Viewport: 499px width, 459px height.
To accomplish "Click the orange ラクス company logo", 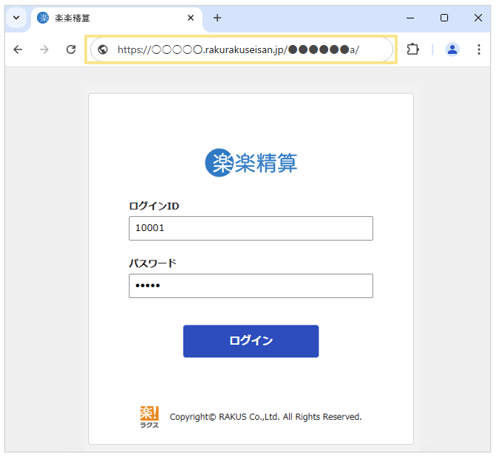I will (x=149, y=417).
